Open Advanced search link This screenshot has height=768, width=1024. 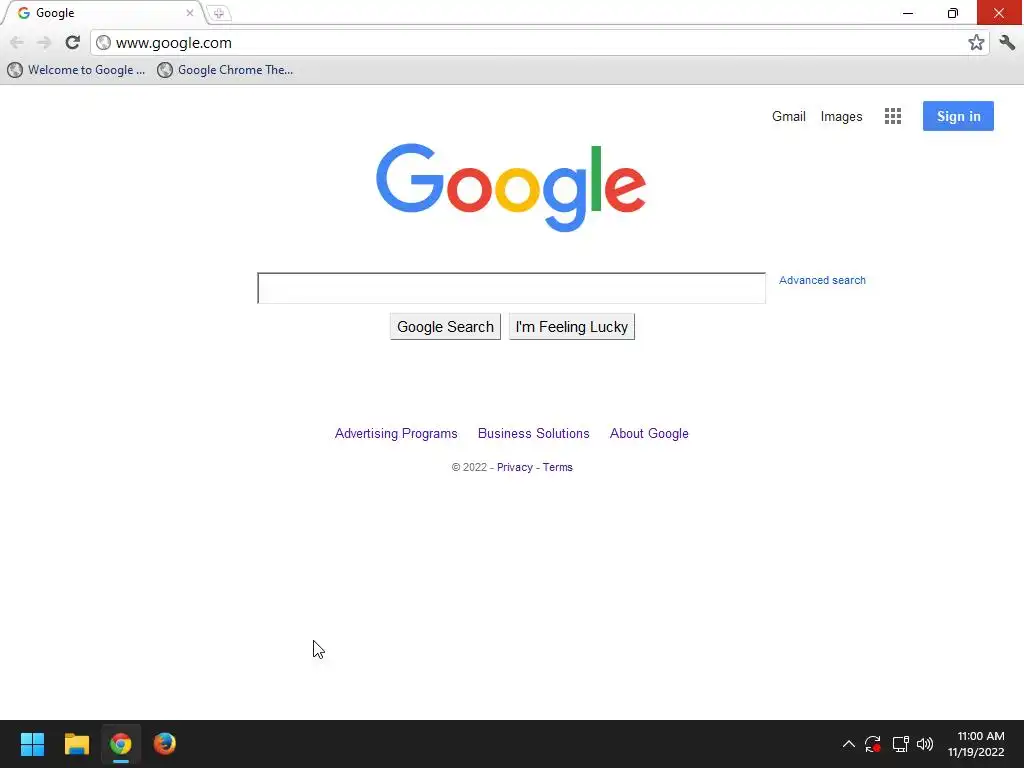[822, 280]
